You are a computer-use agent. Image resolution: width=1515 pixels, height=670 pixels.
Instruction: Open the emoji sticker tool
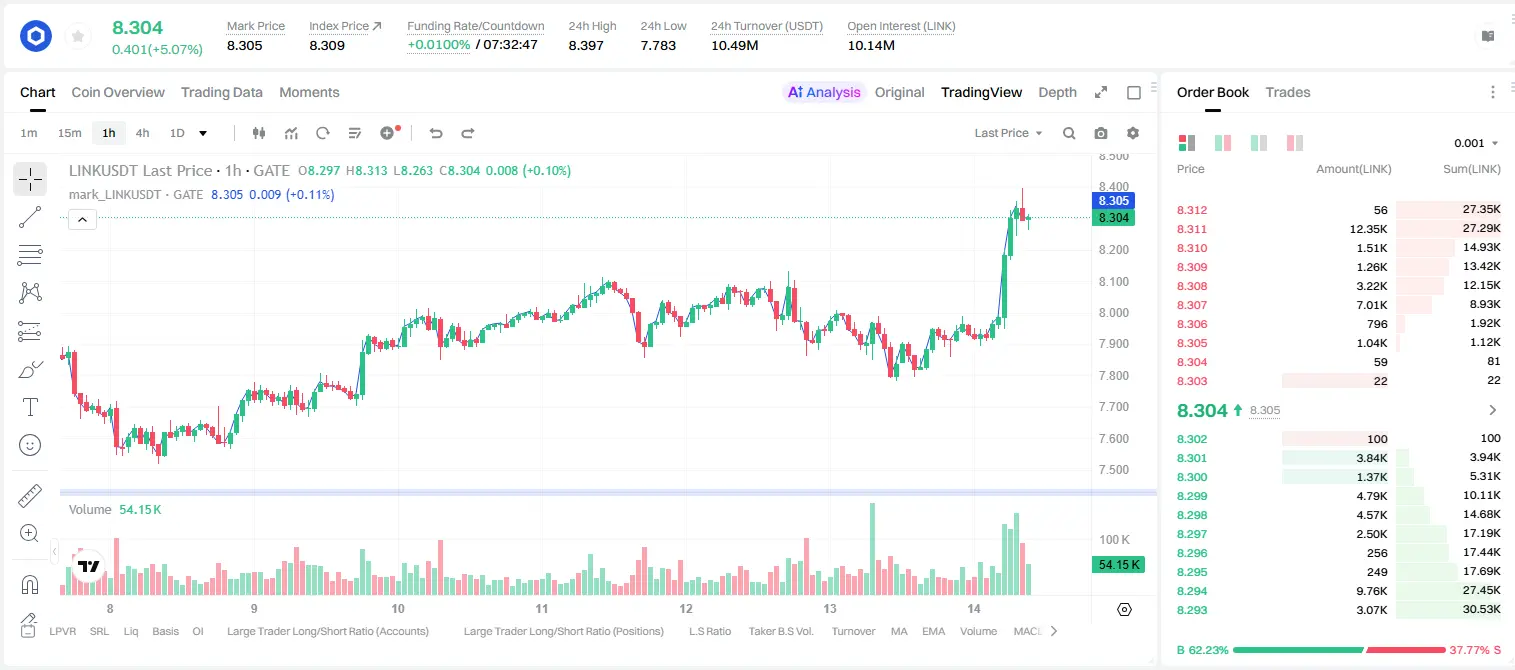30,445
